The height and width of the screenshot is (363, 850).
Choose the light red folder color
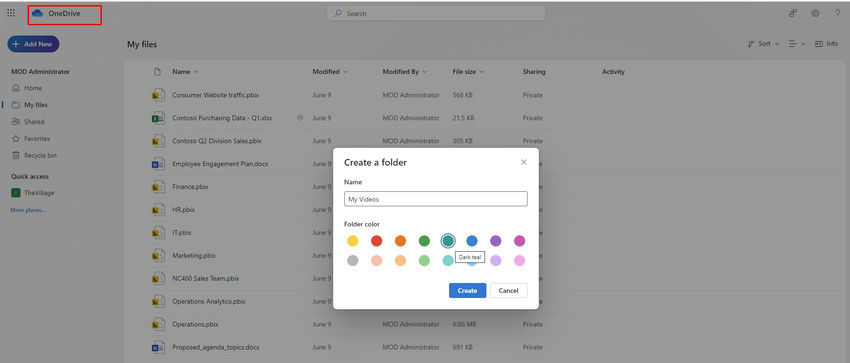[x=376, y=261]
